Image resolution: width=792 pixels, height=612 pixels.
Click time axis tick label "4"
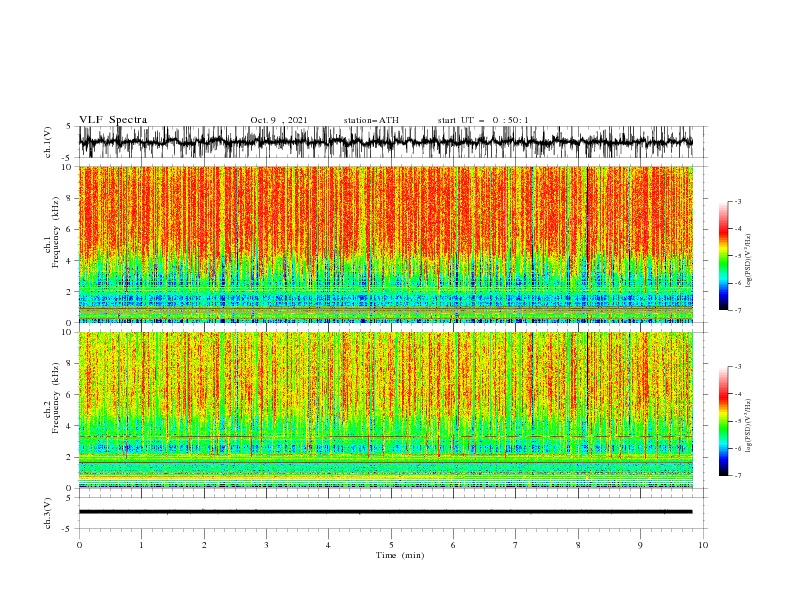328,545
